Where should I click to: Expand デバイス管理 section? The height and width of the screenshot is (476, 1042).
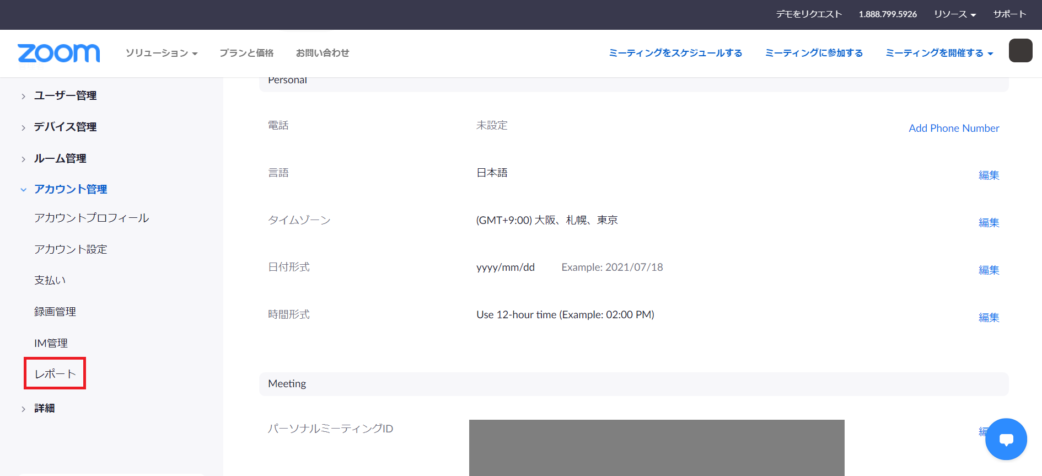[x=65, y=127]
